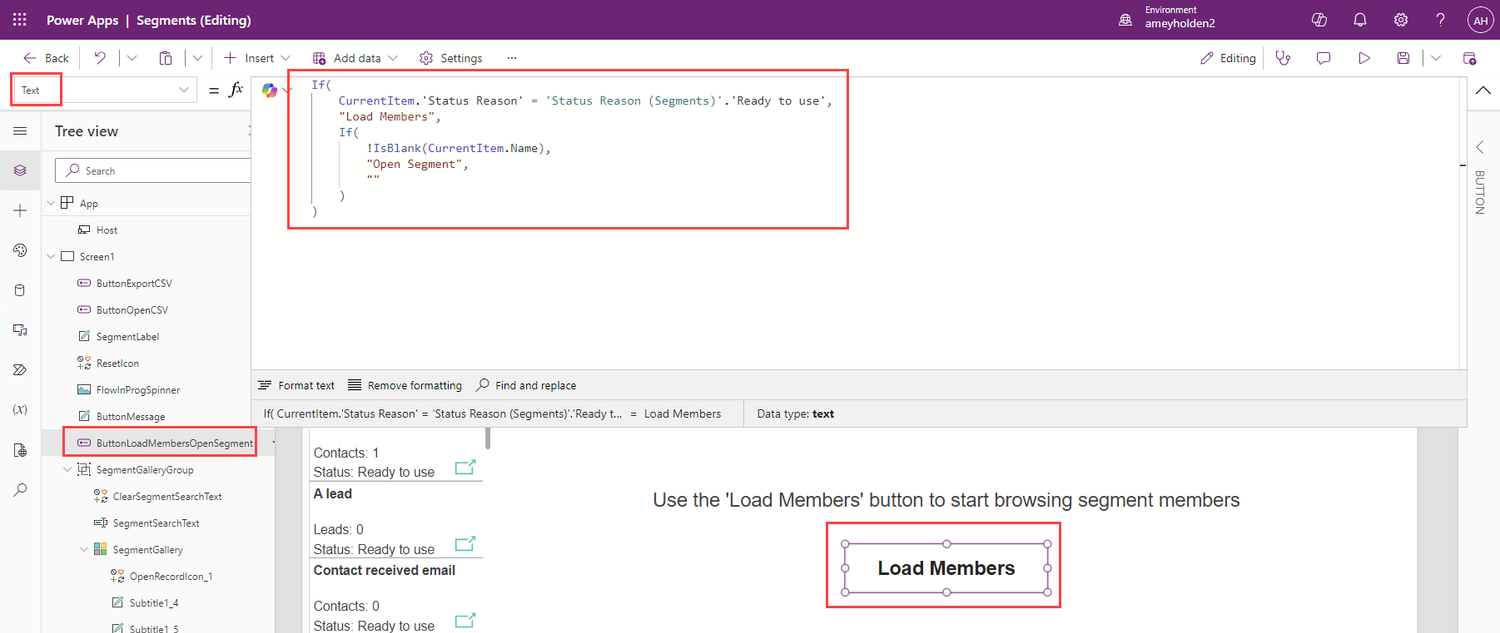The image size is (1500, 633).
Task: Open Find and replace in the formula bar
Action: pyautogui.click(x=526, y=385)
